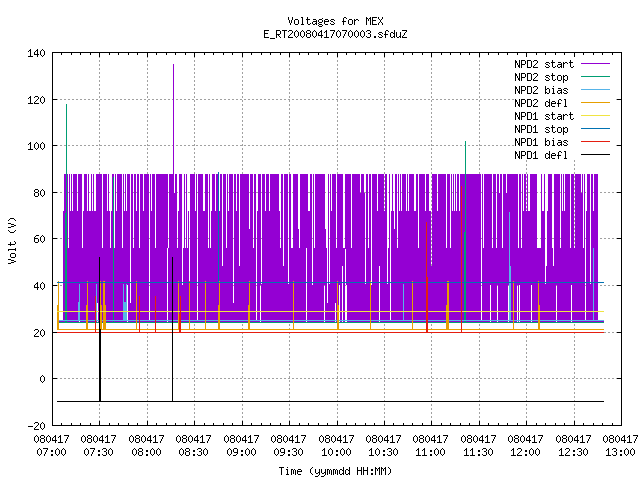Click the red NPD1 bias legend line sample
This screenshot has width=640, height=480.
595,142
